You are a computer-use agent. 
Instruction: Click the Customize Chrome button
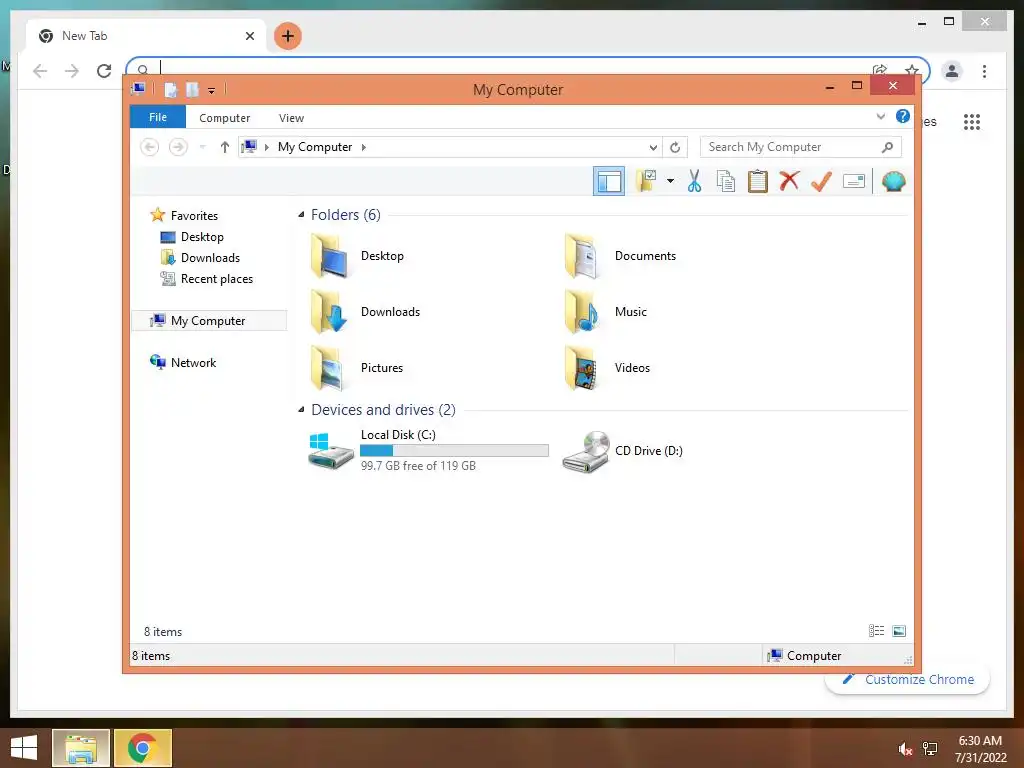[x=907, y=679]
